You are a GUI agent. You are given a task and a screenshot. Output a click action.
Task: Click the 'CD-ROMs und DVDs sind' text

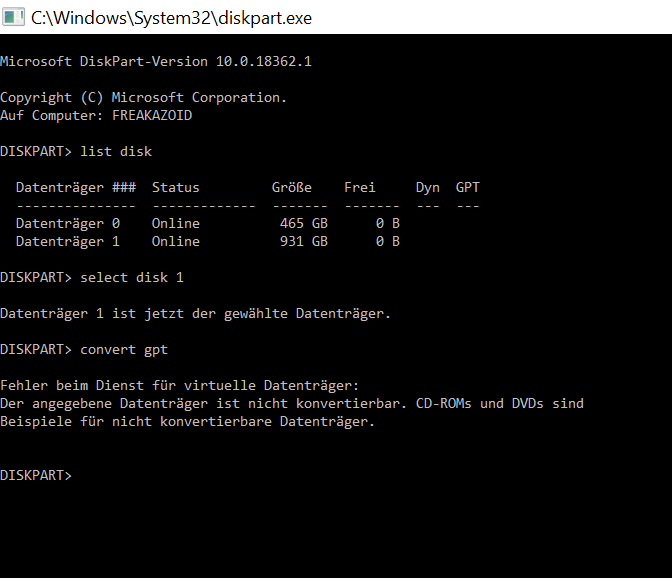coord(500,403)
